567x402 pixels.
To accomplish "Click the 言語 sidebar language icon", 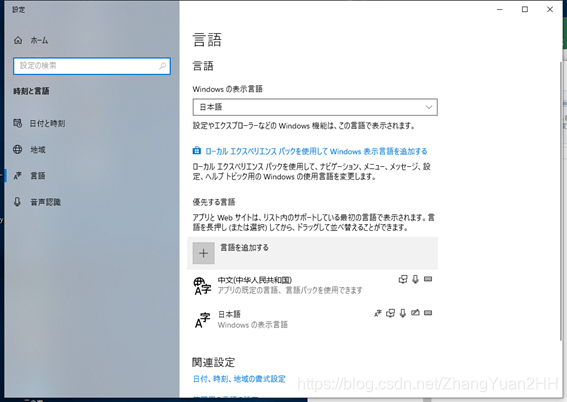I will click(18, 176).
